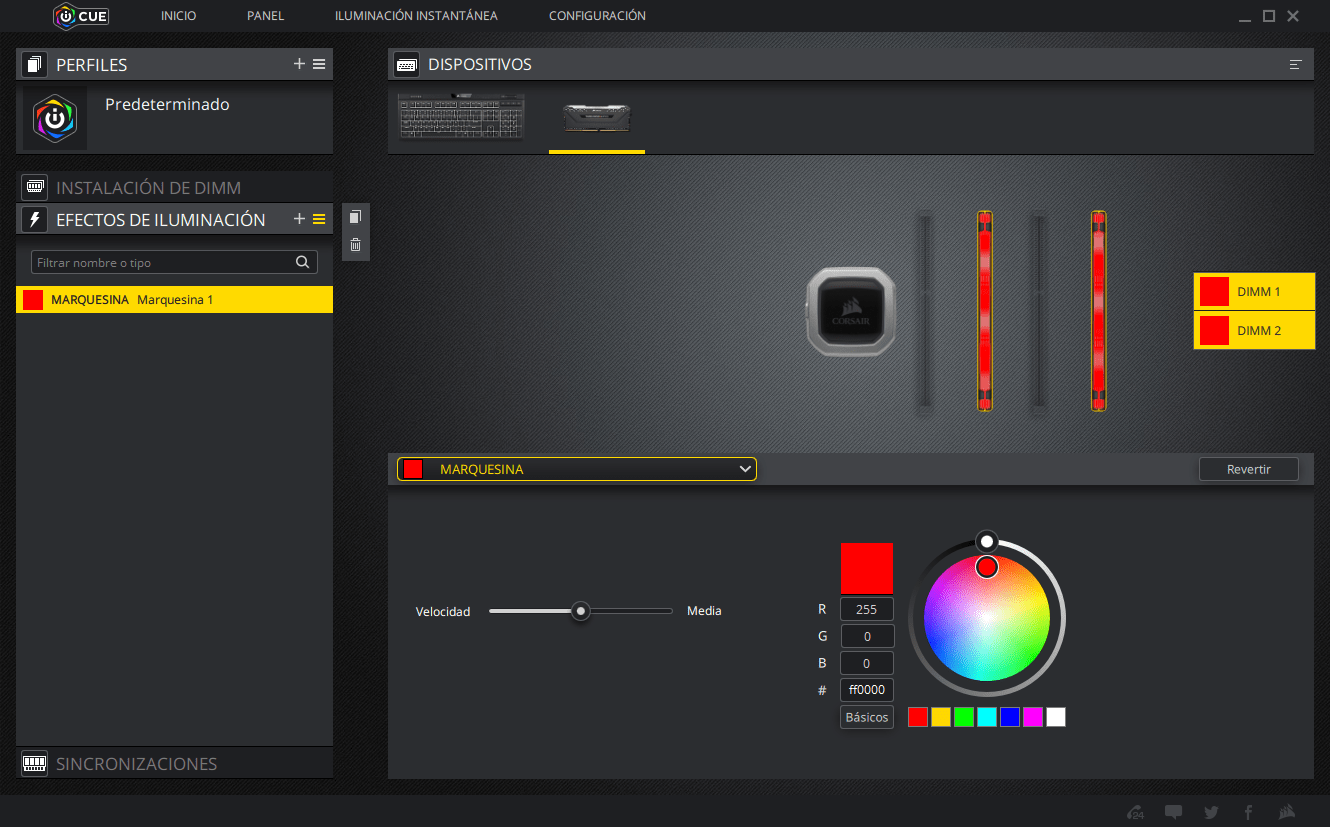
Task: Click the Predeterminado profile name
Action: coord(167,104)
